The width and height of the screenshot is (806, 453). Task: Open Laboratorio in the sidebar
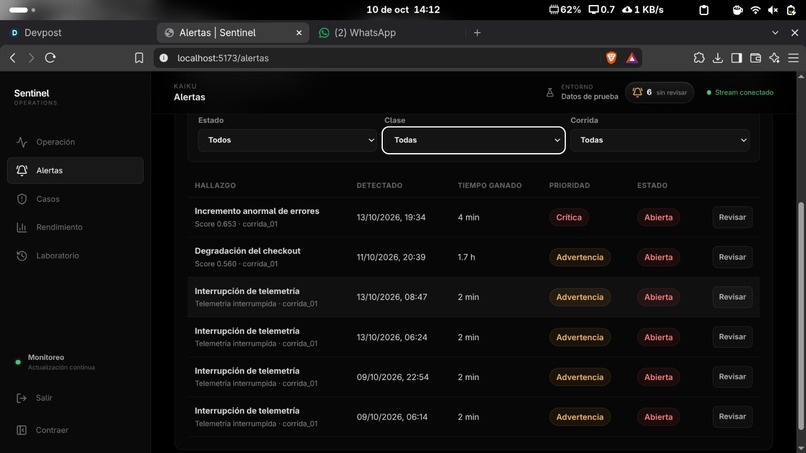click(x=75, y=256)
